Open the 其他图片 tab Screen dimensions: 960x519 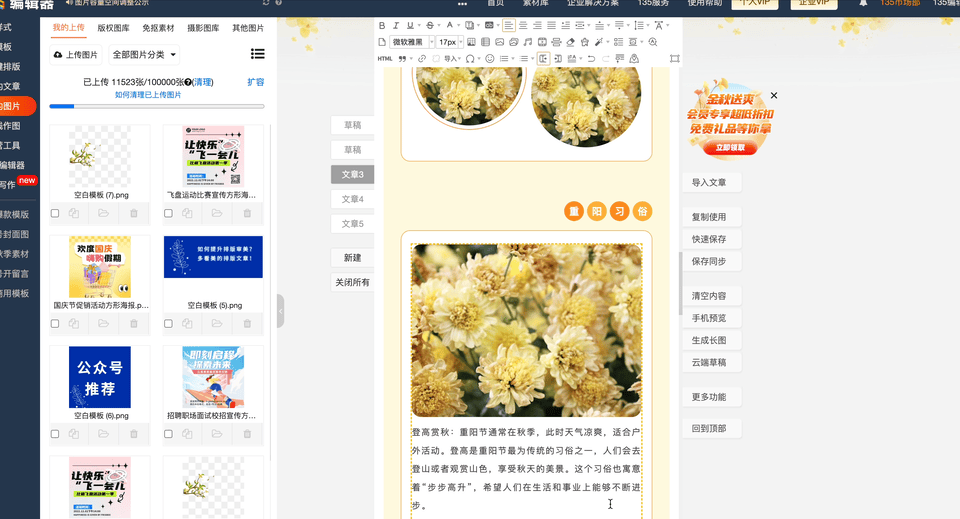(x=248, y=28)
